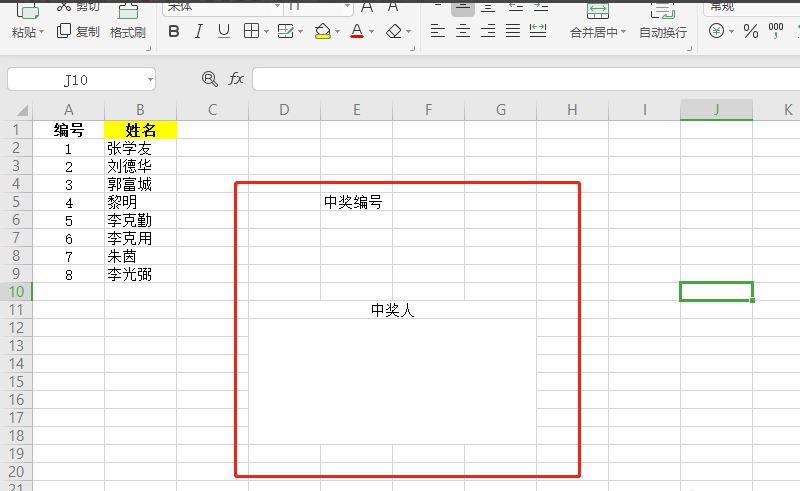Open the yellow fill color dropdown arrow
This screenshot has height=491, width=800.
pyautogui.click(x=338, y=31)
